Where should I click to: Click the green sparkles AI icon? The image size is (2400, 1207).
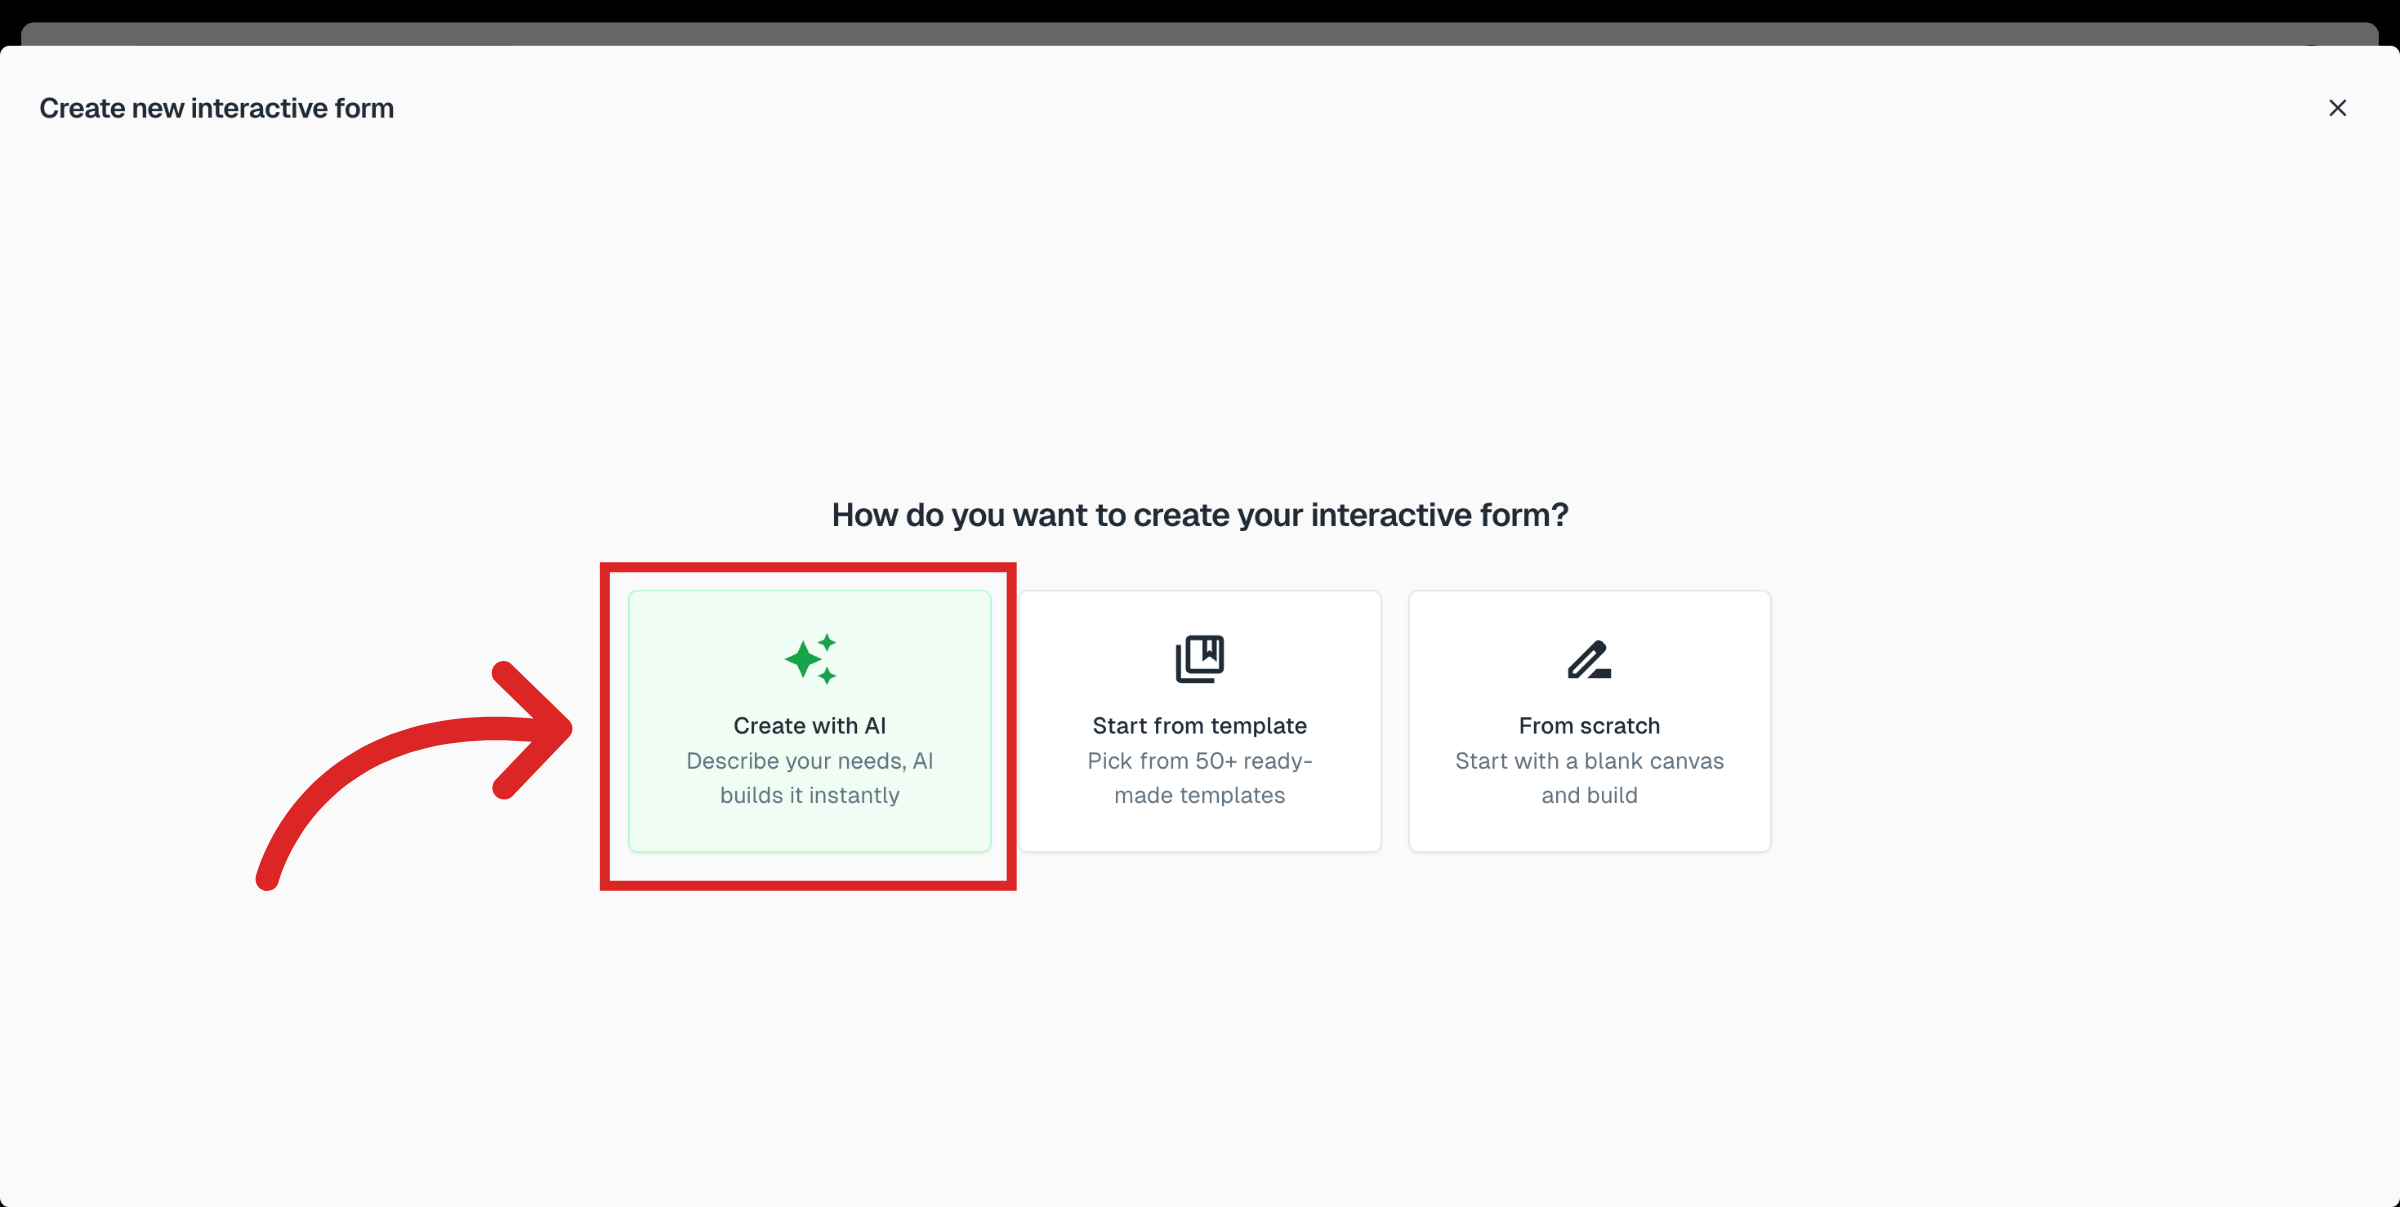(x=810, y=659)
